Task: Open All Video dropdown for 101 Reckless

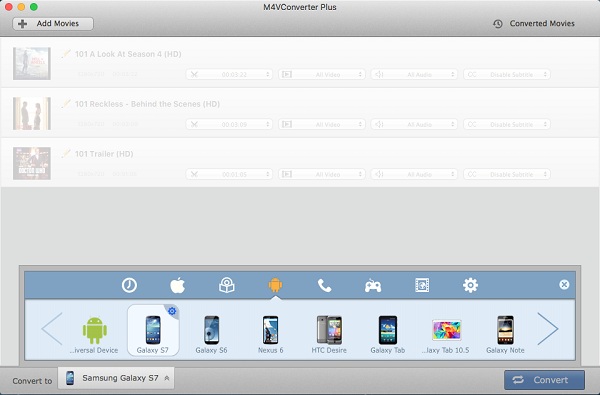Action: (322, 124)
